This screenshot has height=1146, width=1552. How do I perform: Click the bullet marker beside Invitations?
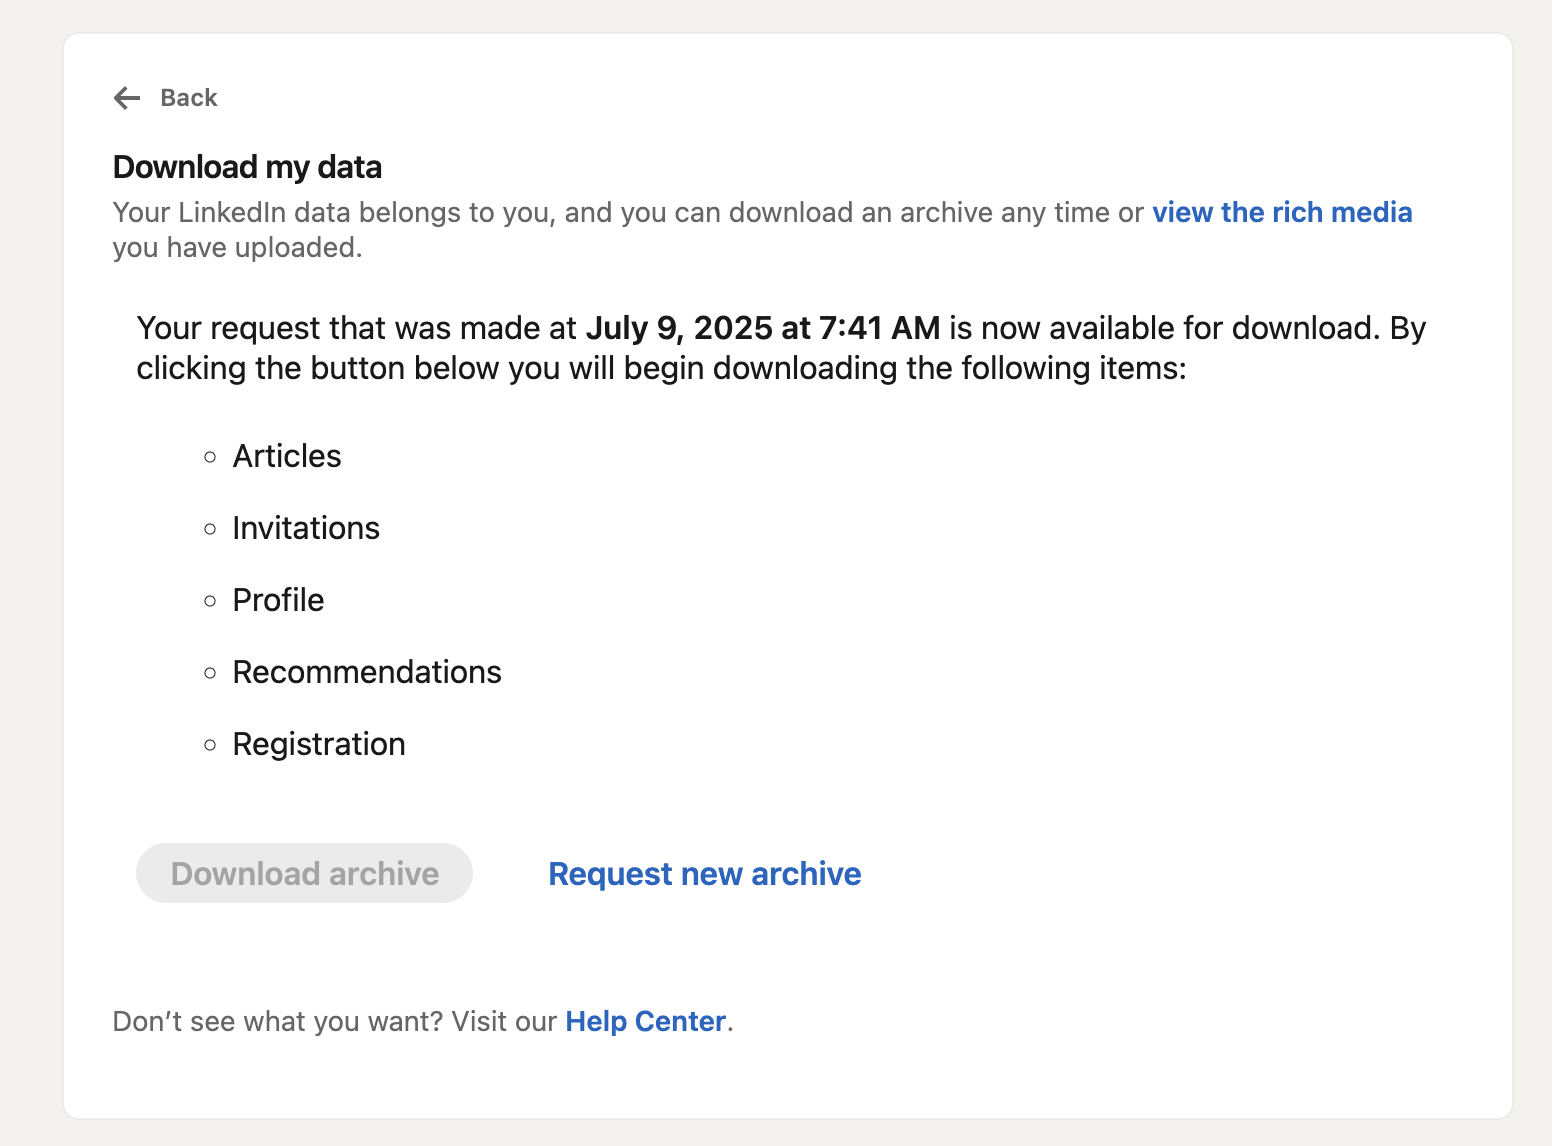click(210, 529)
